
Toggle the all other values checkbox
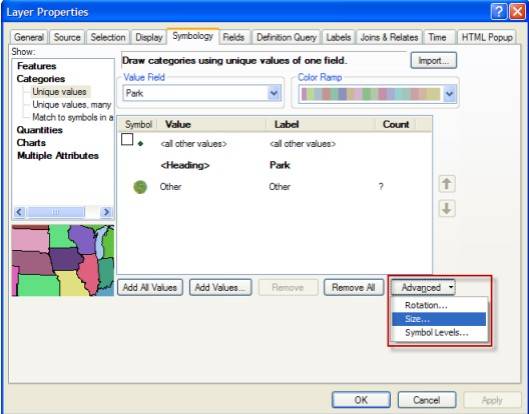point(127,139)
